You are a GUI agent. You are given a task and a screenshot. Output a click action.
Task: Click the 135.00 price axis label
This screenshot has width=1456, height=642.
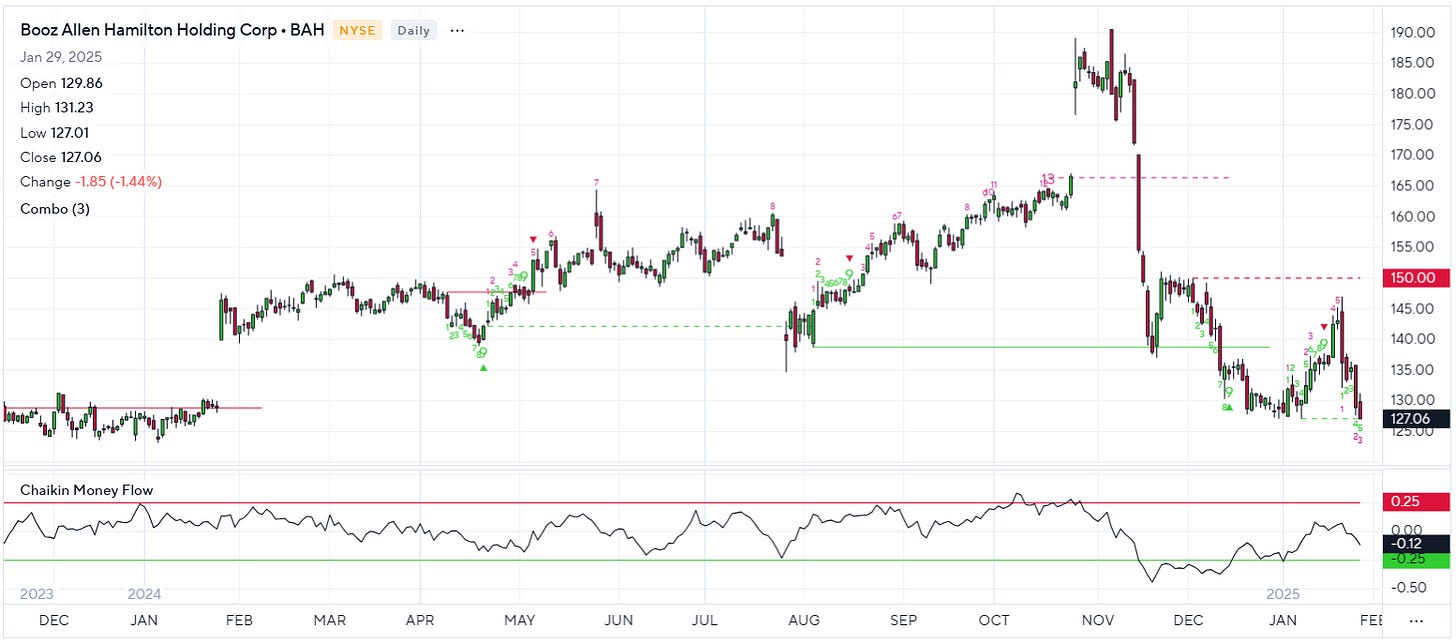pos(1414,370)
